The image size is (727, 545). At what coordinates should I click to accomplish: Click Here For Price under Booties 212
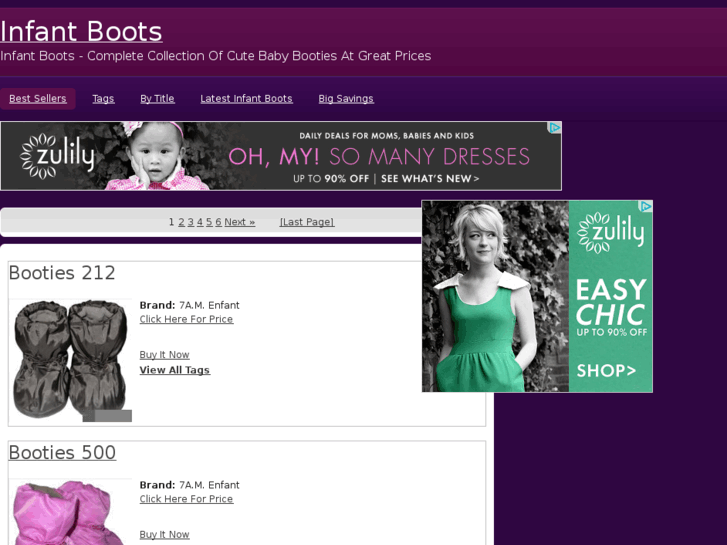coord(186,319)
